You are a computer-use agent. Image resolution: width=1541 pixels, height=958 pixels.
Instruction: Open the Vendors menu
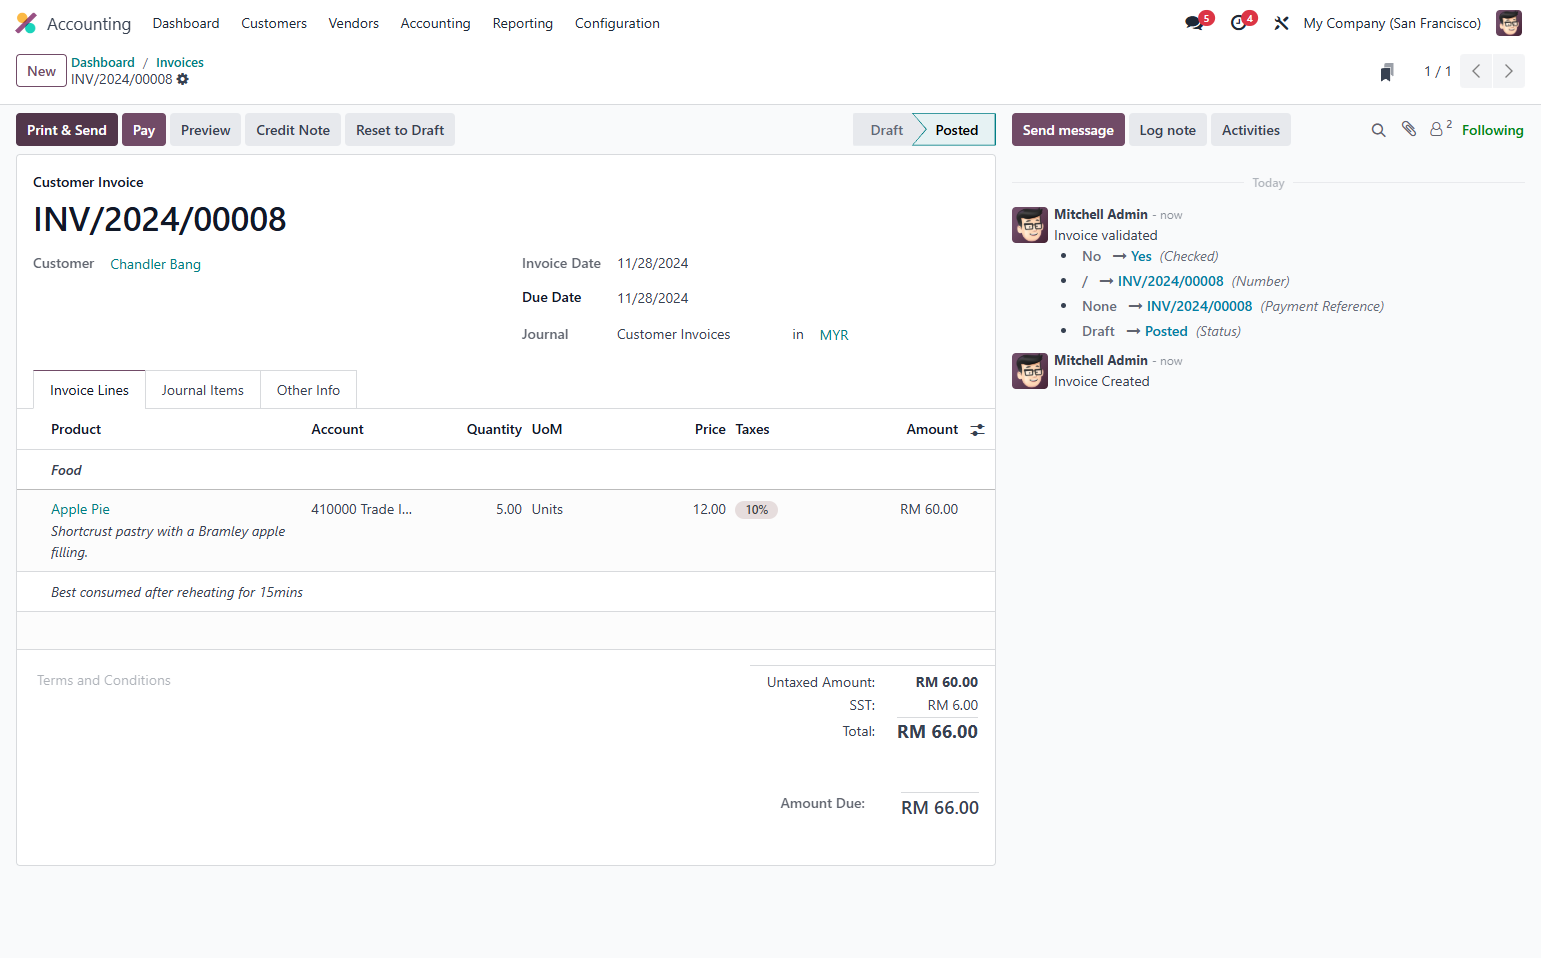click(x=354, y=23)
